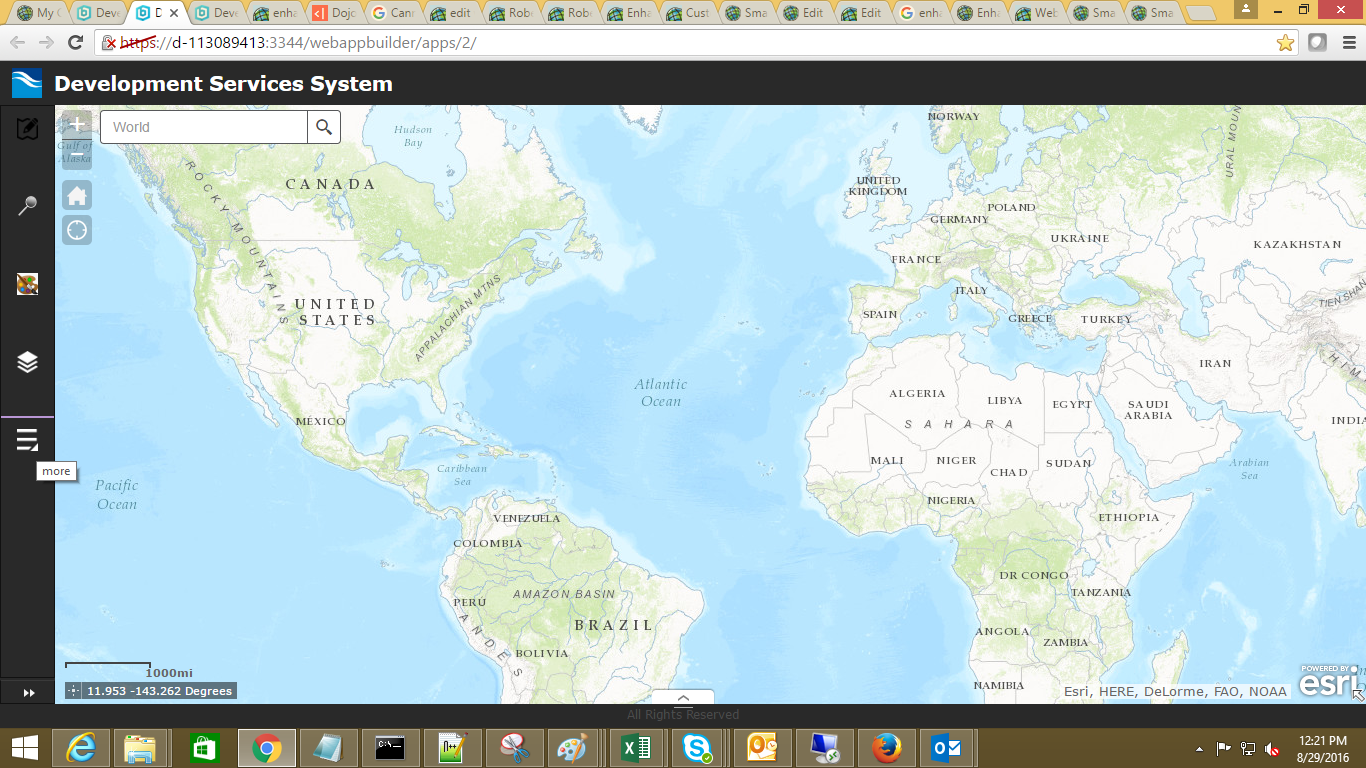Switch to the Canc Google tab
1366x768 pixels.
[x=391, y=14]
